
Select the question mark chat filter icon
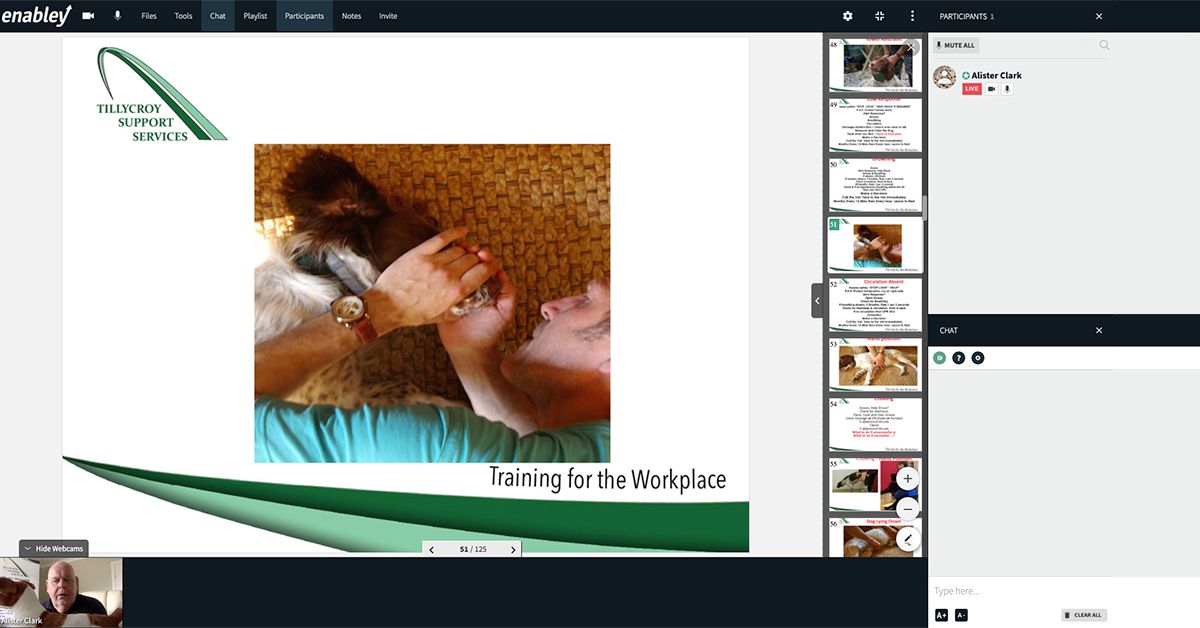959,358
